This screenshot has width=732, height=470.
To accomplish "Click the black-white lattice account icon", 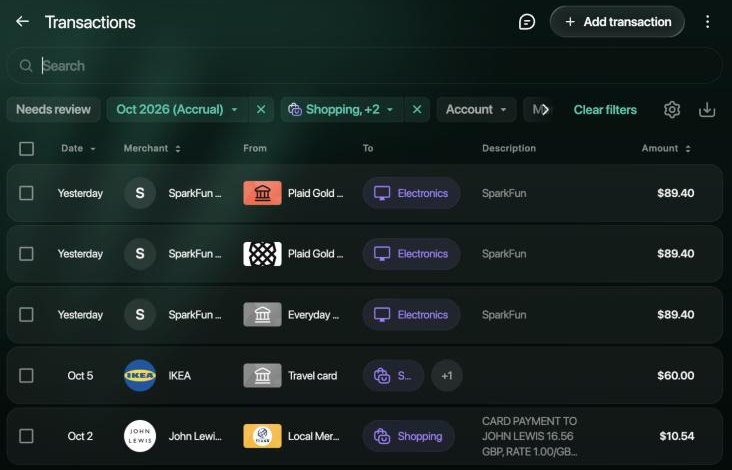I will (262, 253).
